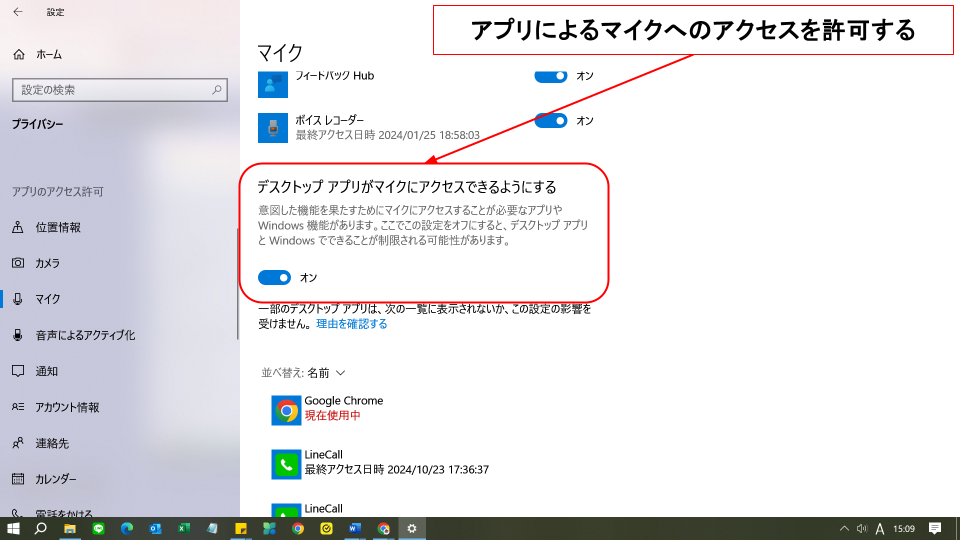Open 音声によるアクティブ化 settings
Screen dimensions: 960x540
point(84,335)
